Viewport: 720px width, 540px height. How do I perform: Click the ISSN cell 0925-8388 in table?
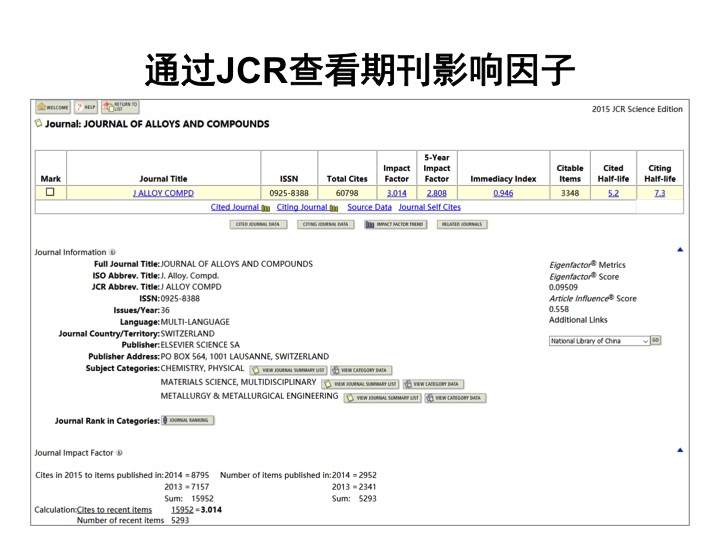(x=289, y=193)
